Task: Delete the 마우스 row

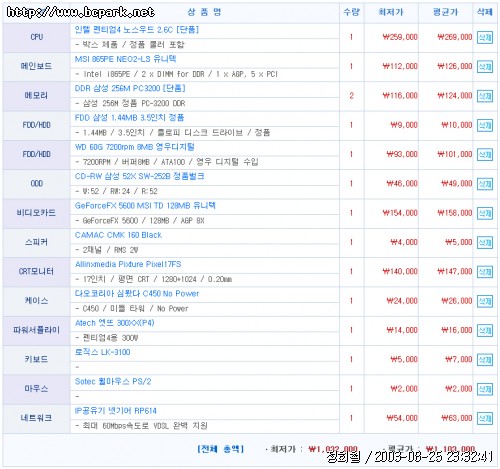Action: coord(485,389)
